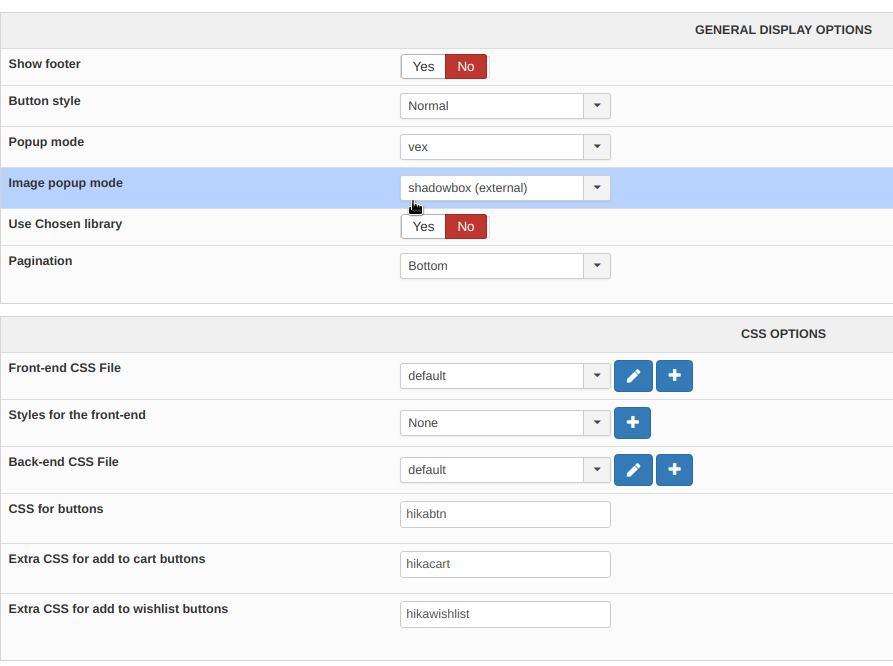Focus the add to cart hikacart field
The width and height of the screenshot is (893, 666).
click(x=505, y=564)
